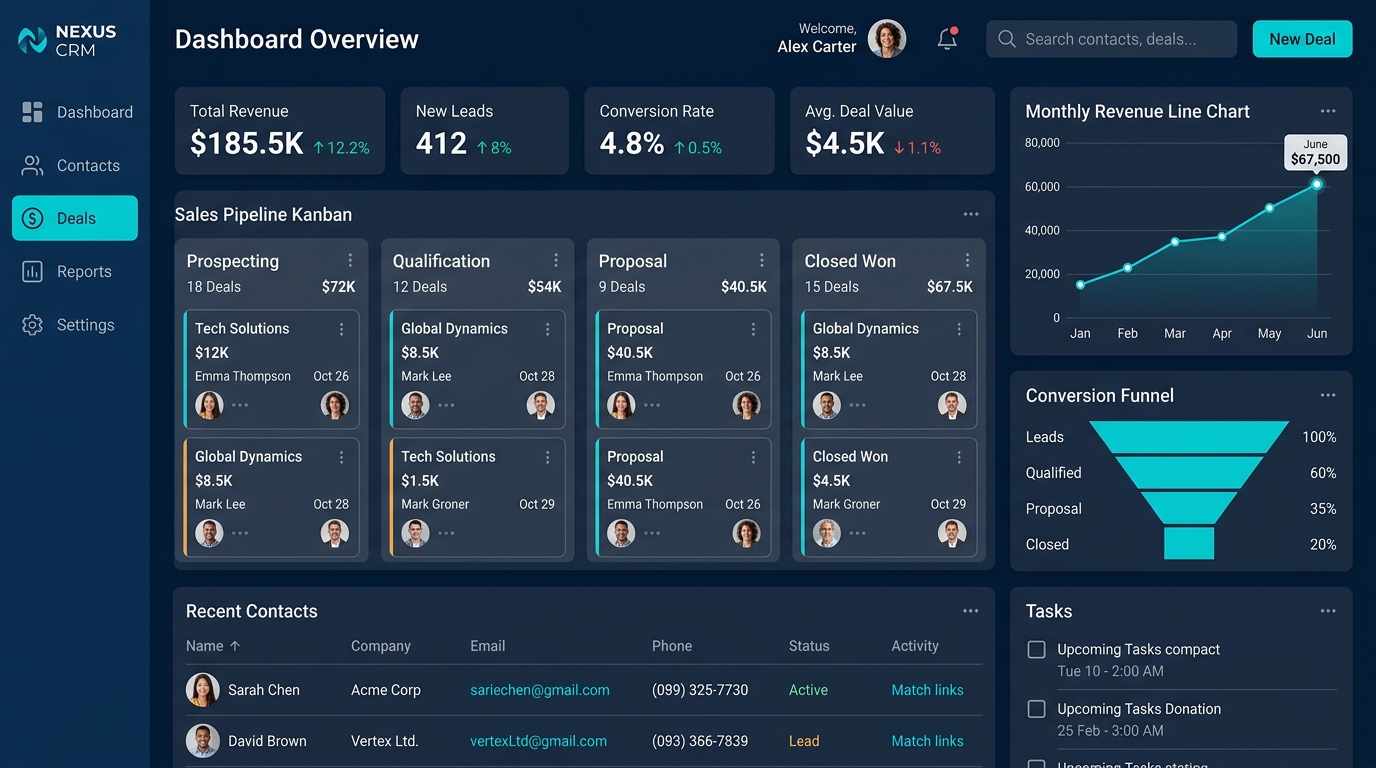
Task: Click the vertexLtd@gmail.com email link
Action: (538, 741)
